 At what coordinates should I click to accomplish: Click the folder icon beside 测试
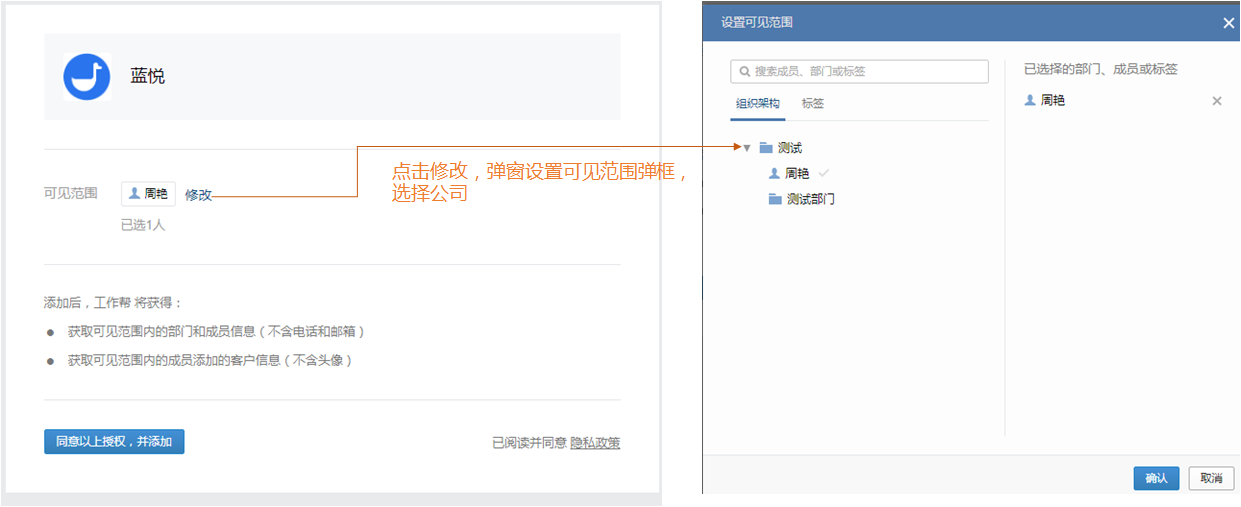click(x=766, y=148)
